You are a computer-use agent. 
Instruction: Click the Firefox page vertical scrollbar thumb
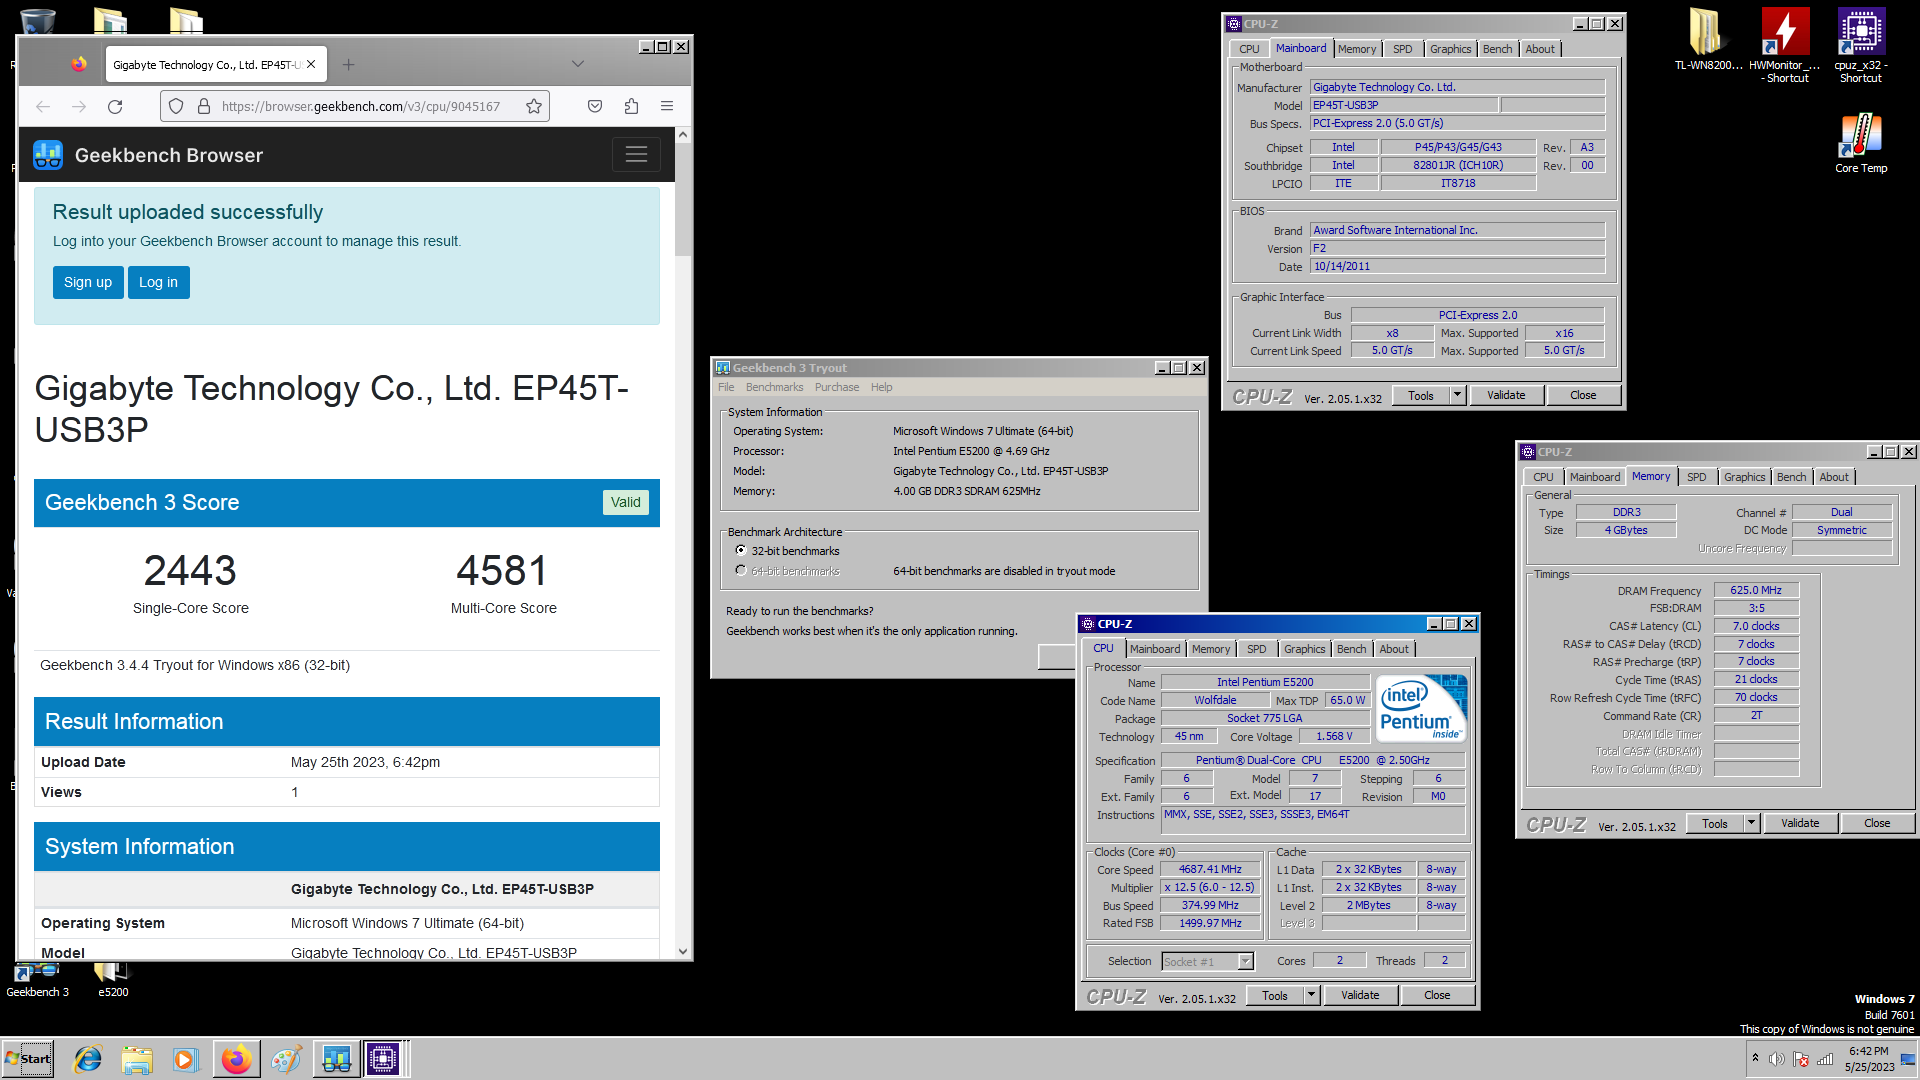683,200
